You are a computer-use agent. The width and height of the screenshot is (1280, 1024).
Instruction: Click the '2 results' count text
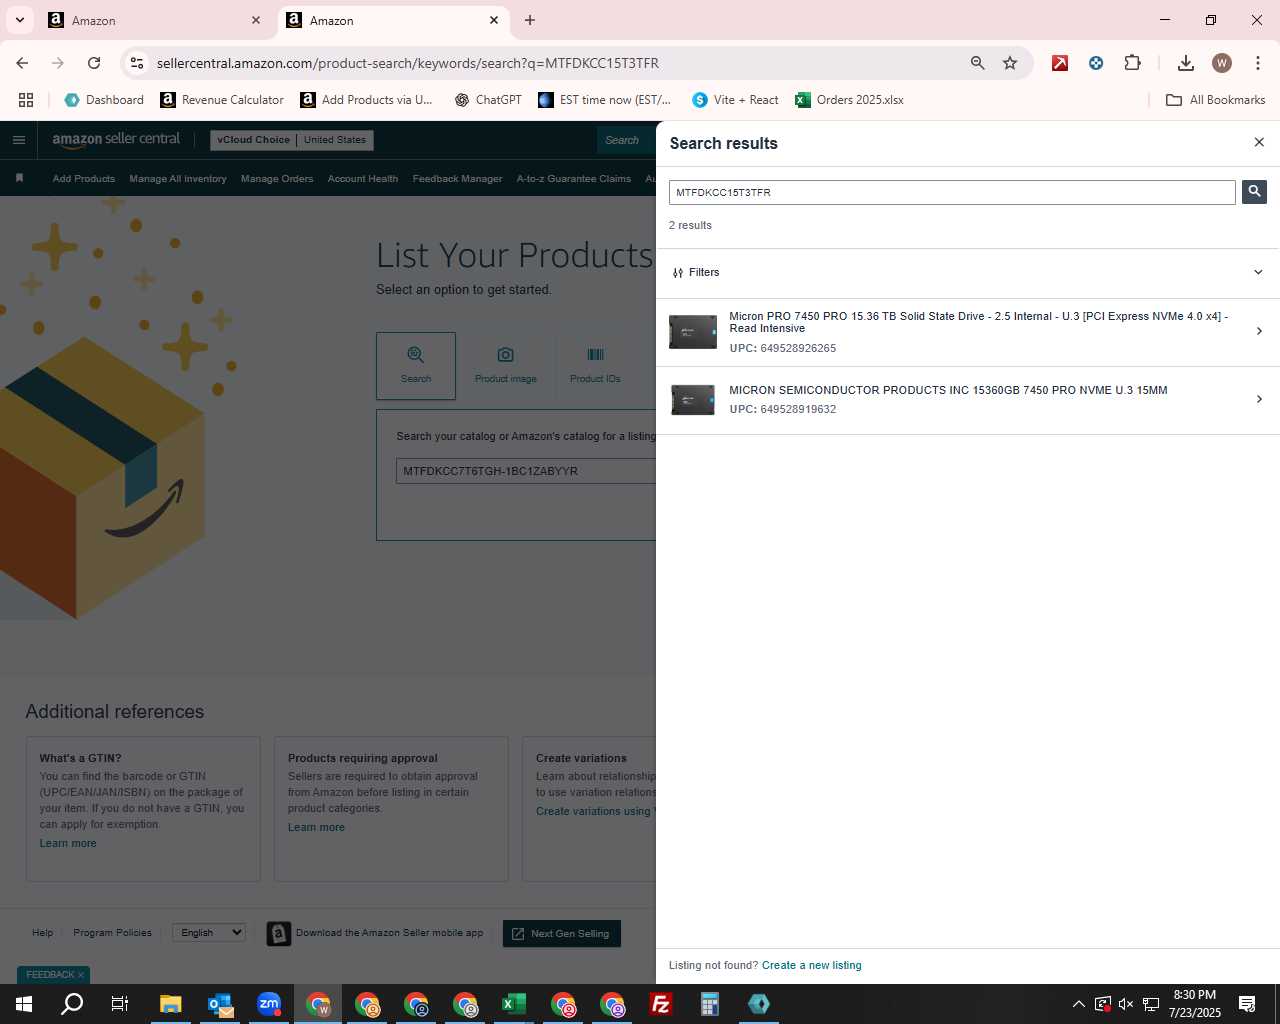[x=690, y=225]
